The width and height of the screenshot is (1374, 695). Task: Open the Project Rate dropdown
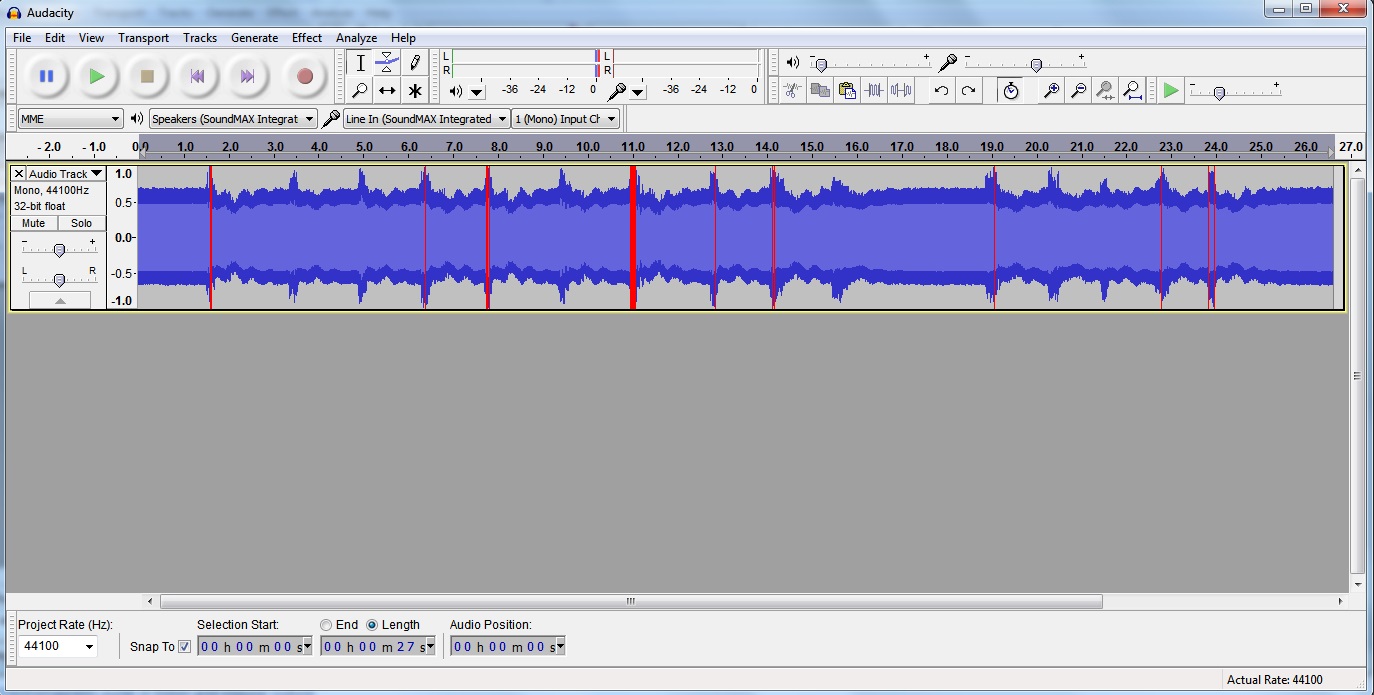(58, 647)
